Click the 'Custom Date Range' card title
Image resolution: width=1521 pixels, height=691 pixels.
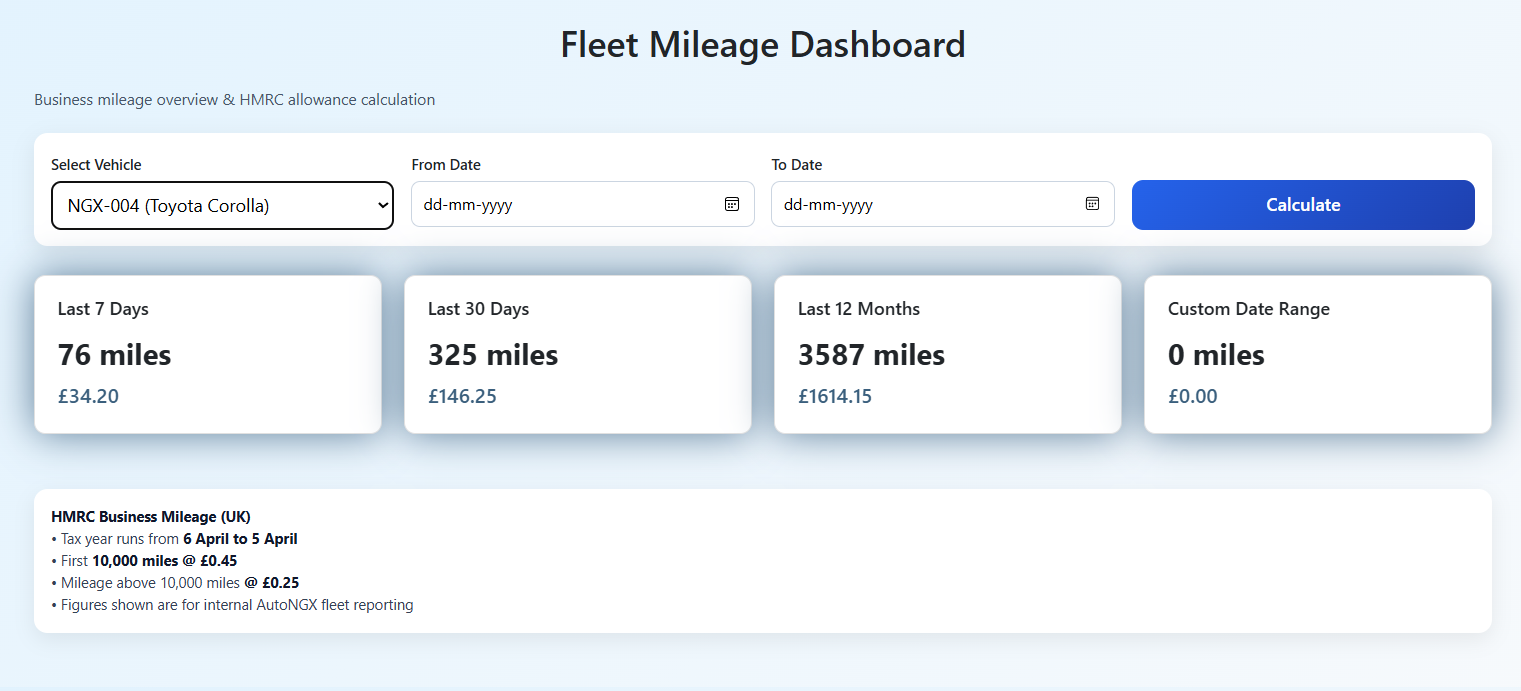tap(1248, 309)
